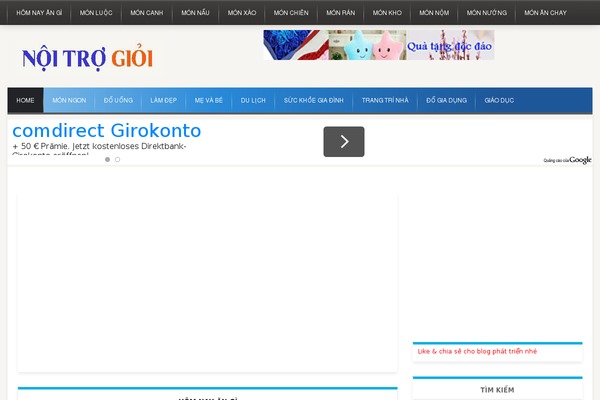Open TRANG TRÍ NHÀ tab
The width and height of the screenshot is (600, 400).
coord(385,100)
